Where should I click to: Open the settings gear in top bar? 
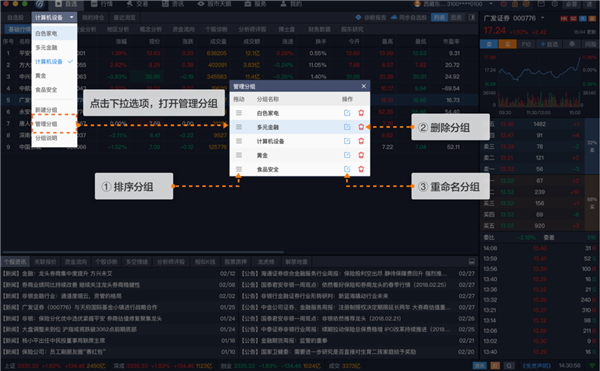(554, 4)
